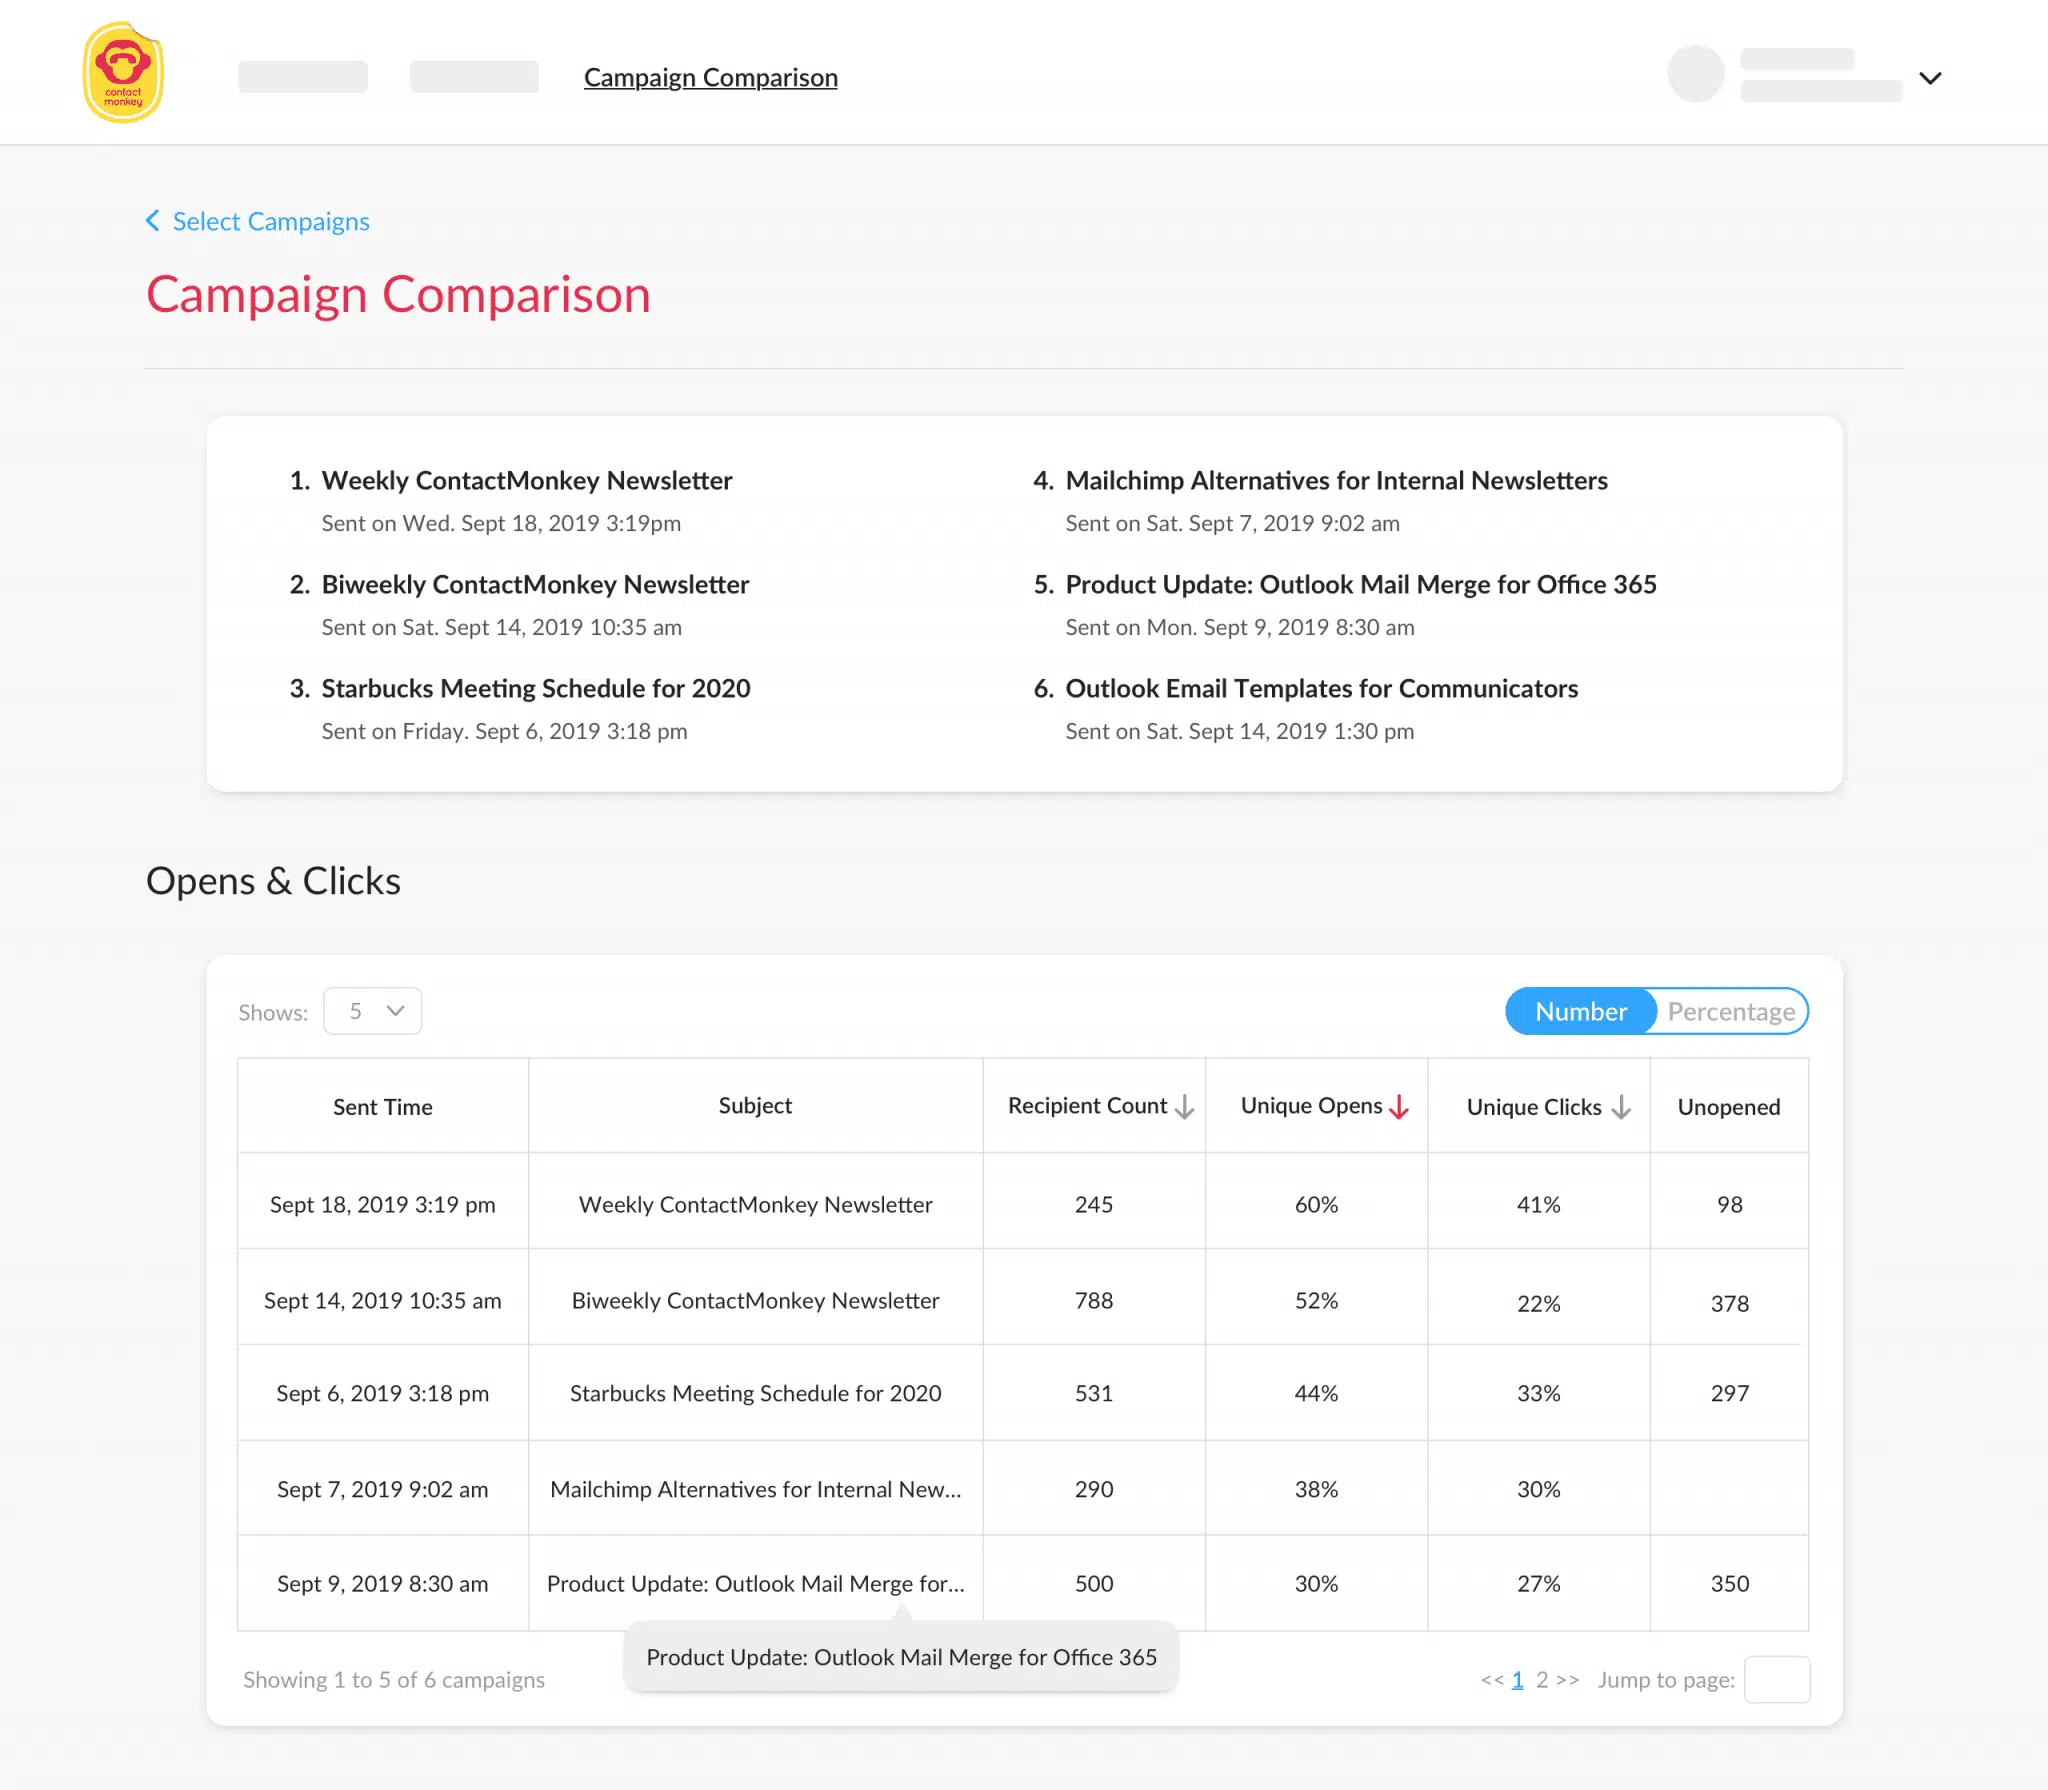Switch view to Number toggle
The height and width of the screenshot is (1790, 2048).
pyautogui.click(x=1581, y=1011)
